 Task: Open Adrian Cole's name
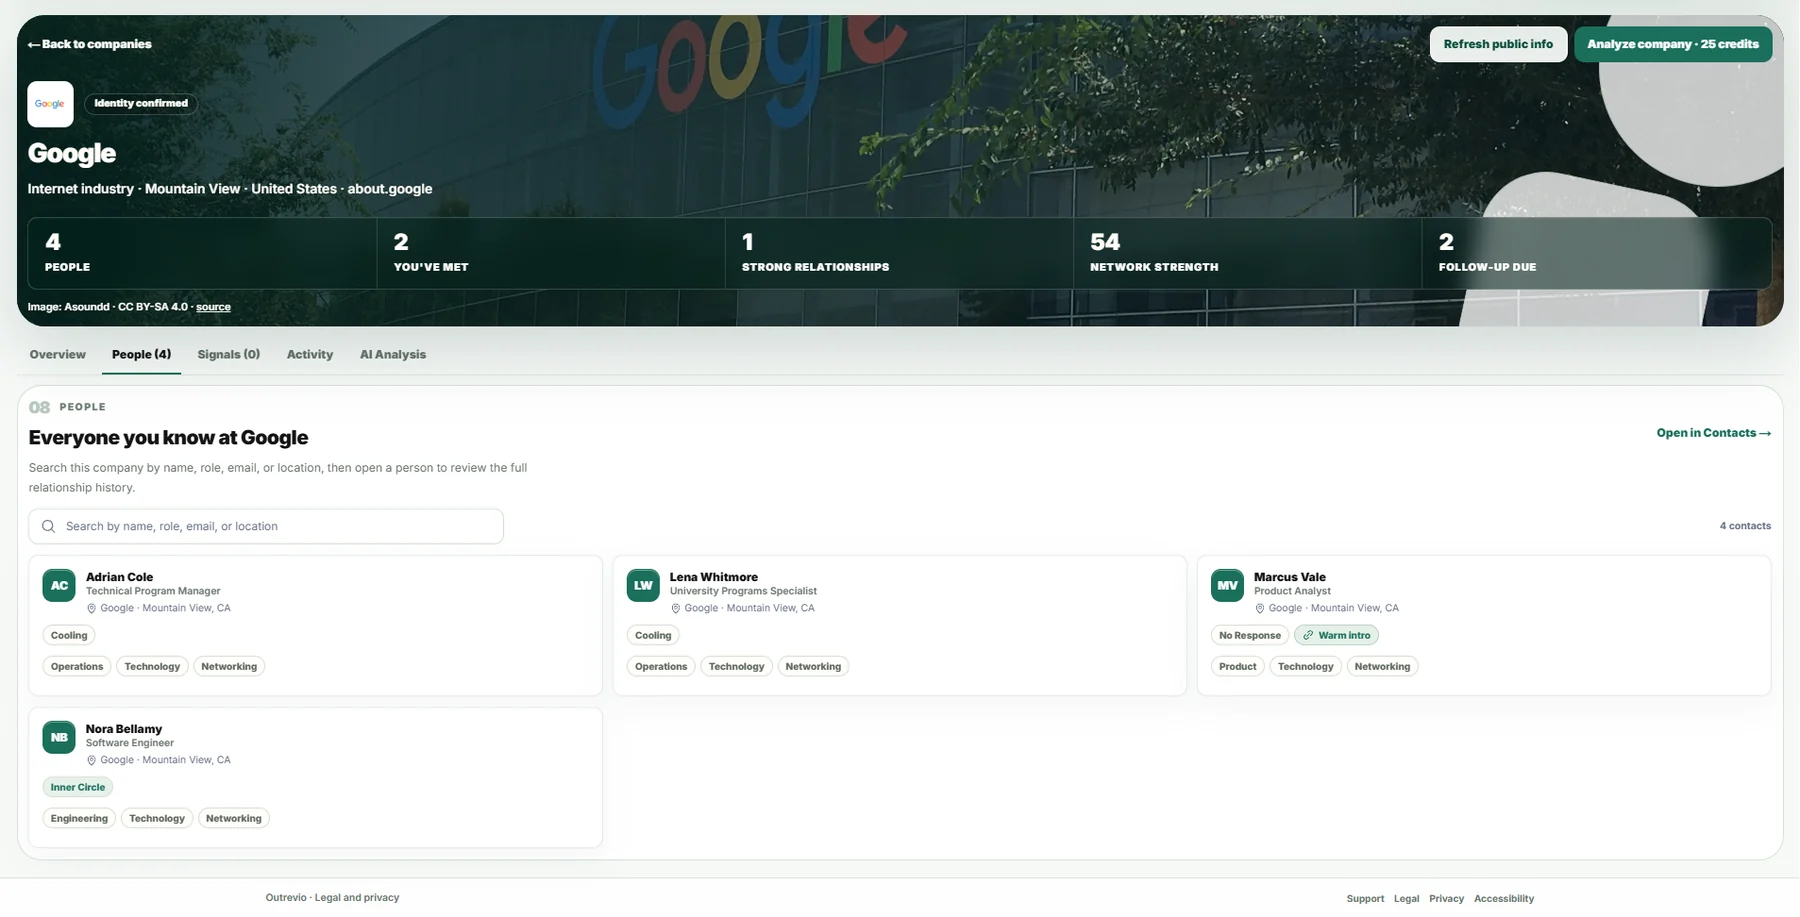[119, 577]
